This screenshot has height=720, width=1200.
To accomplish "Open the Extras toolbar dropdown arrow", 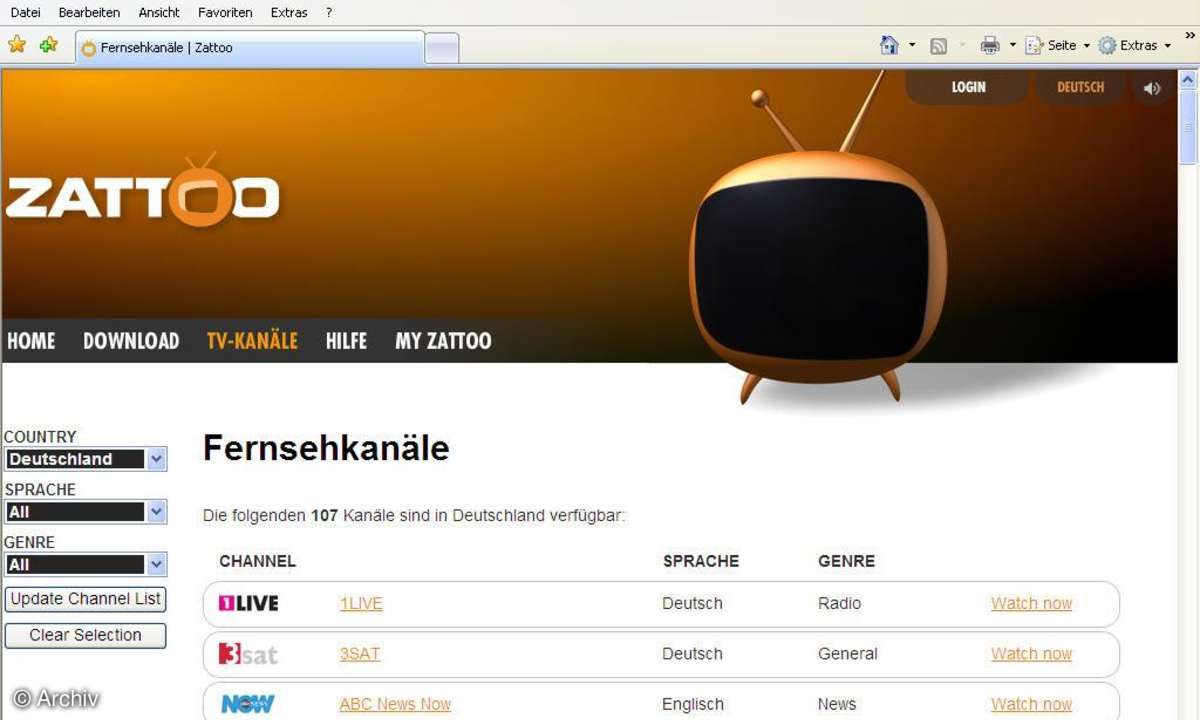I will click(1167, 46).
